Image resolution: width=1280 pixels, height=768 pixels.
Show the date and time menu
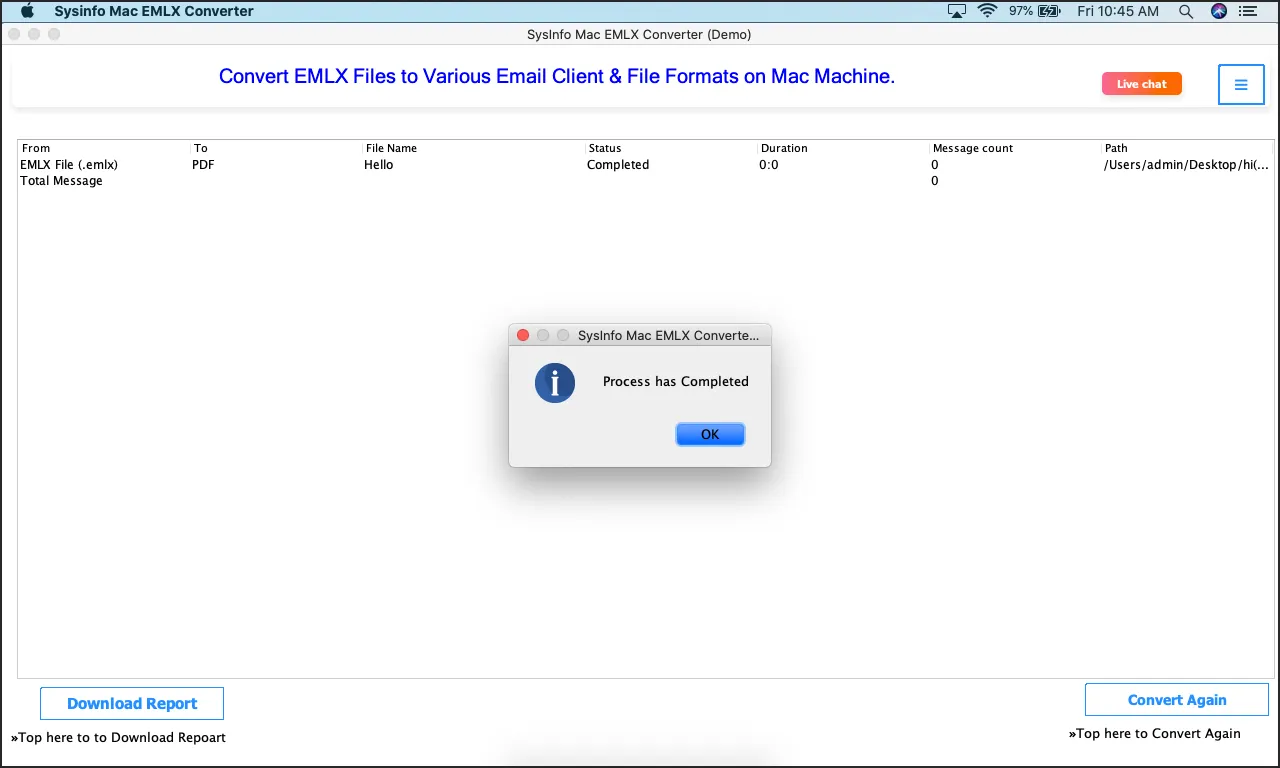(x=1116, y=11)
